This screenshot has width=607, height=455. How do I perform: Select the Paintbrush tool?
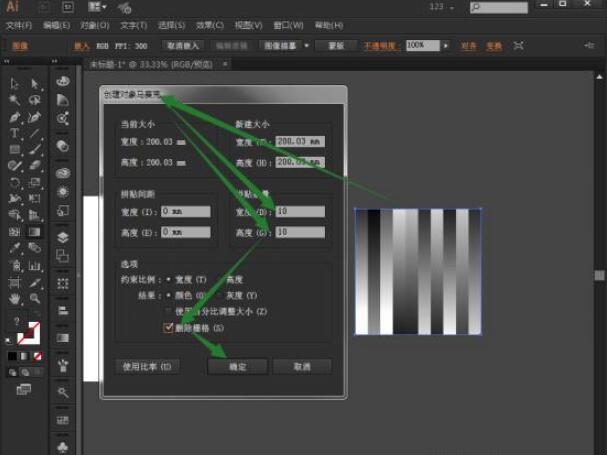click(x=35, y=149)
